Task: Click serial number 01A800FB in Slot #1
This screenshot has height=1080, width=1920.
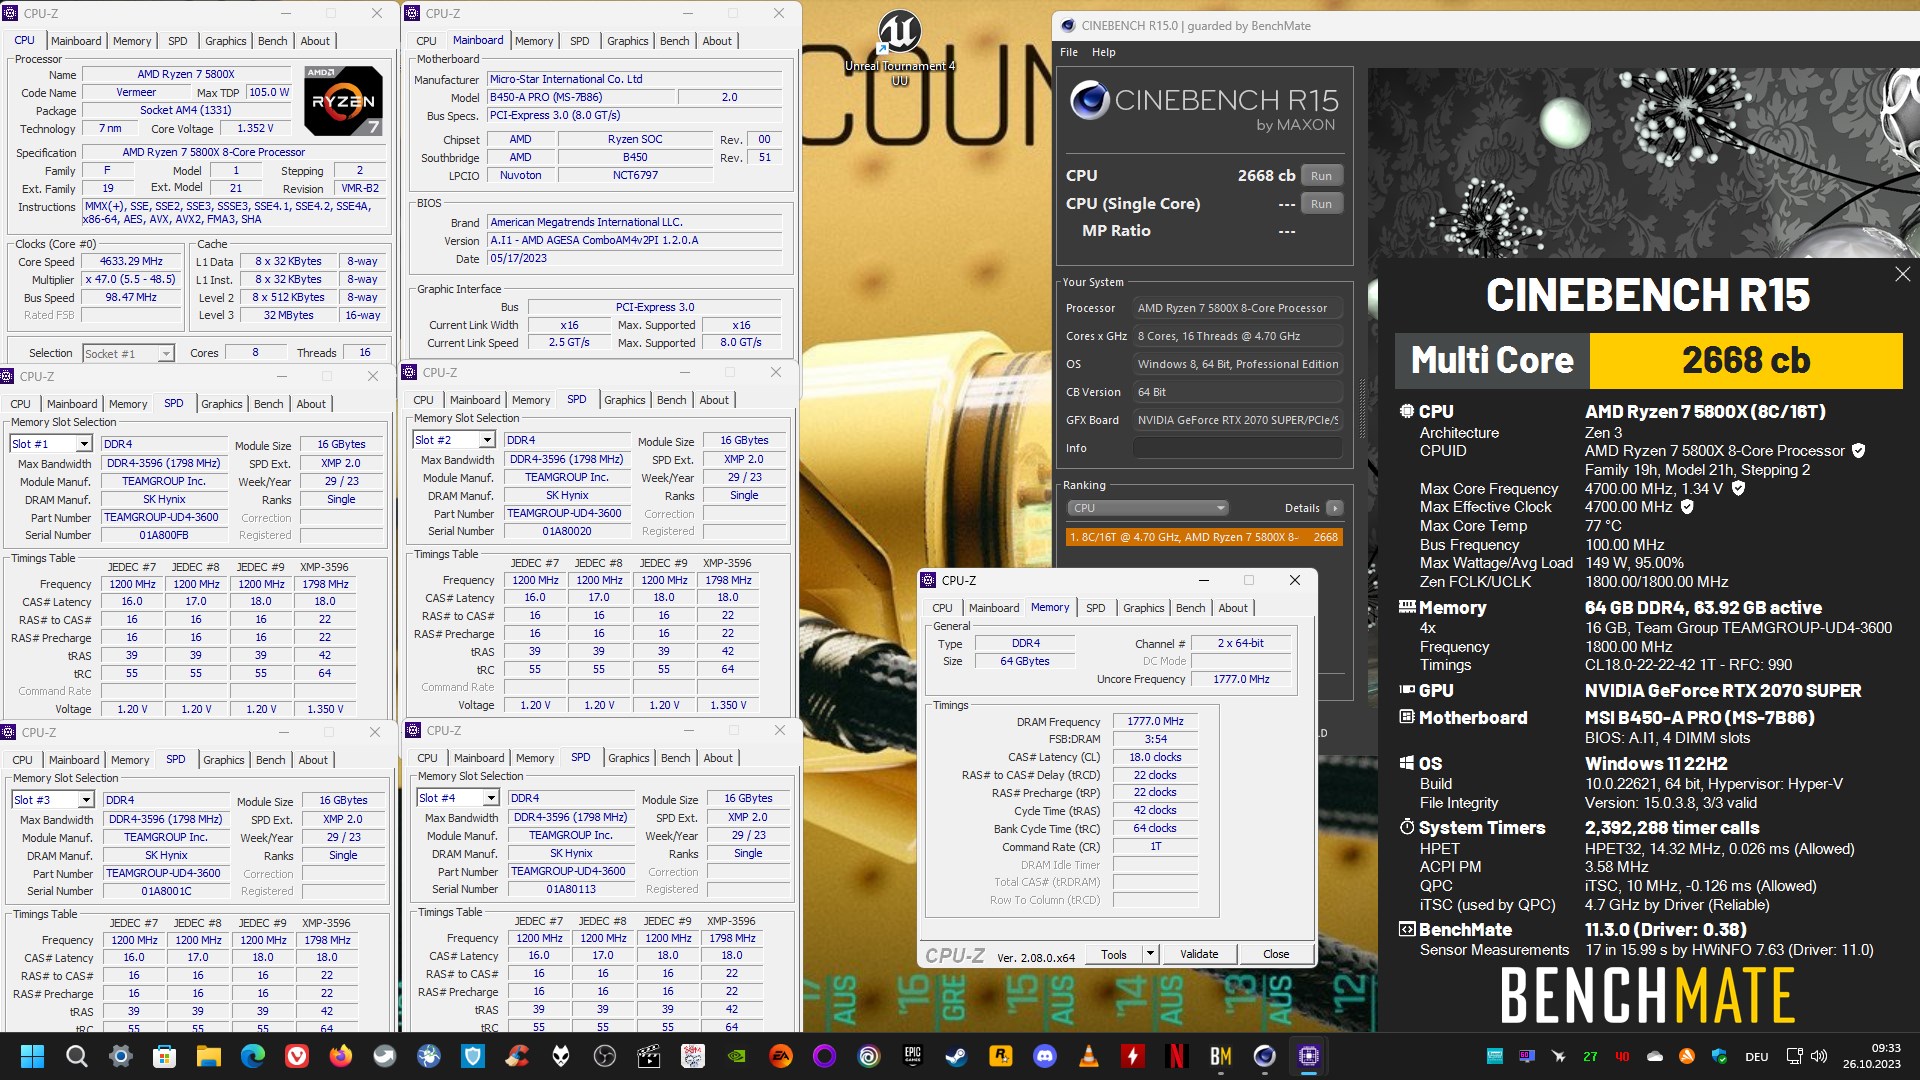Action: (x=164, y=535)
